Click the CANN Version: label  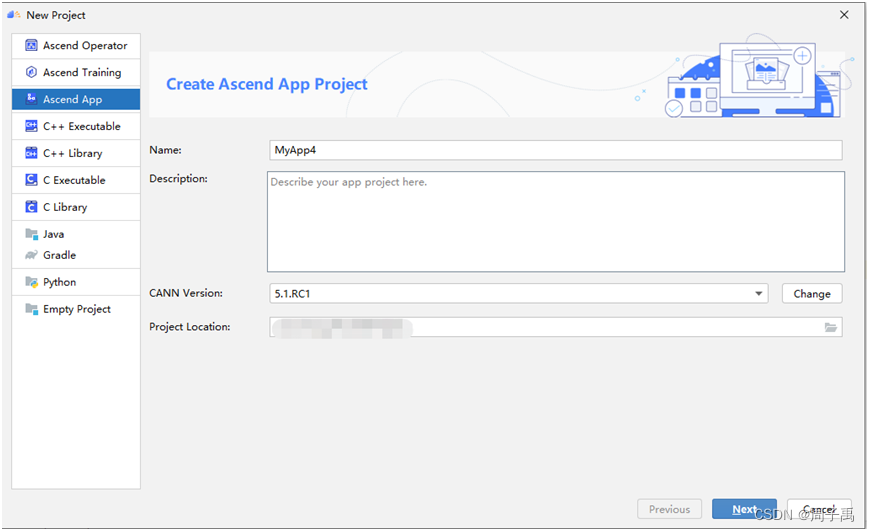(x=186, y=293)
